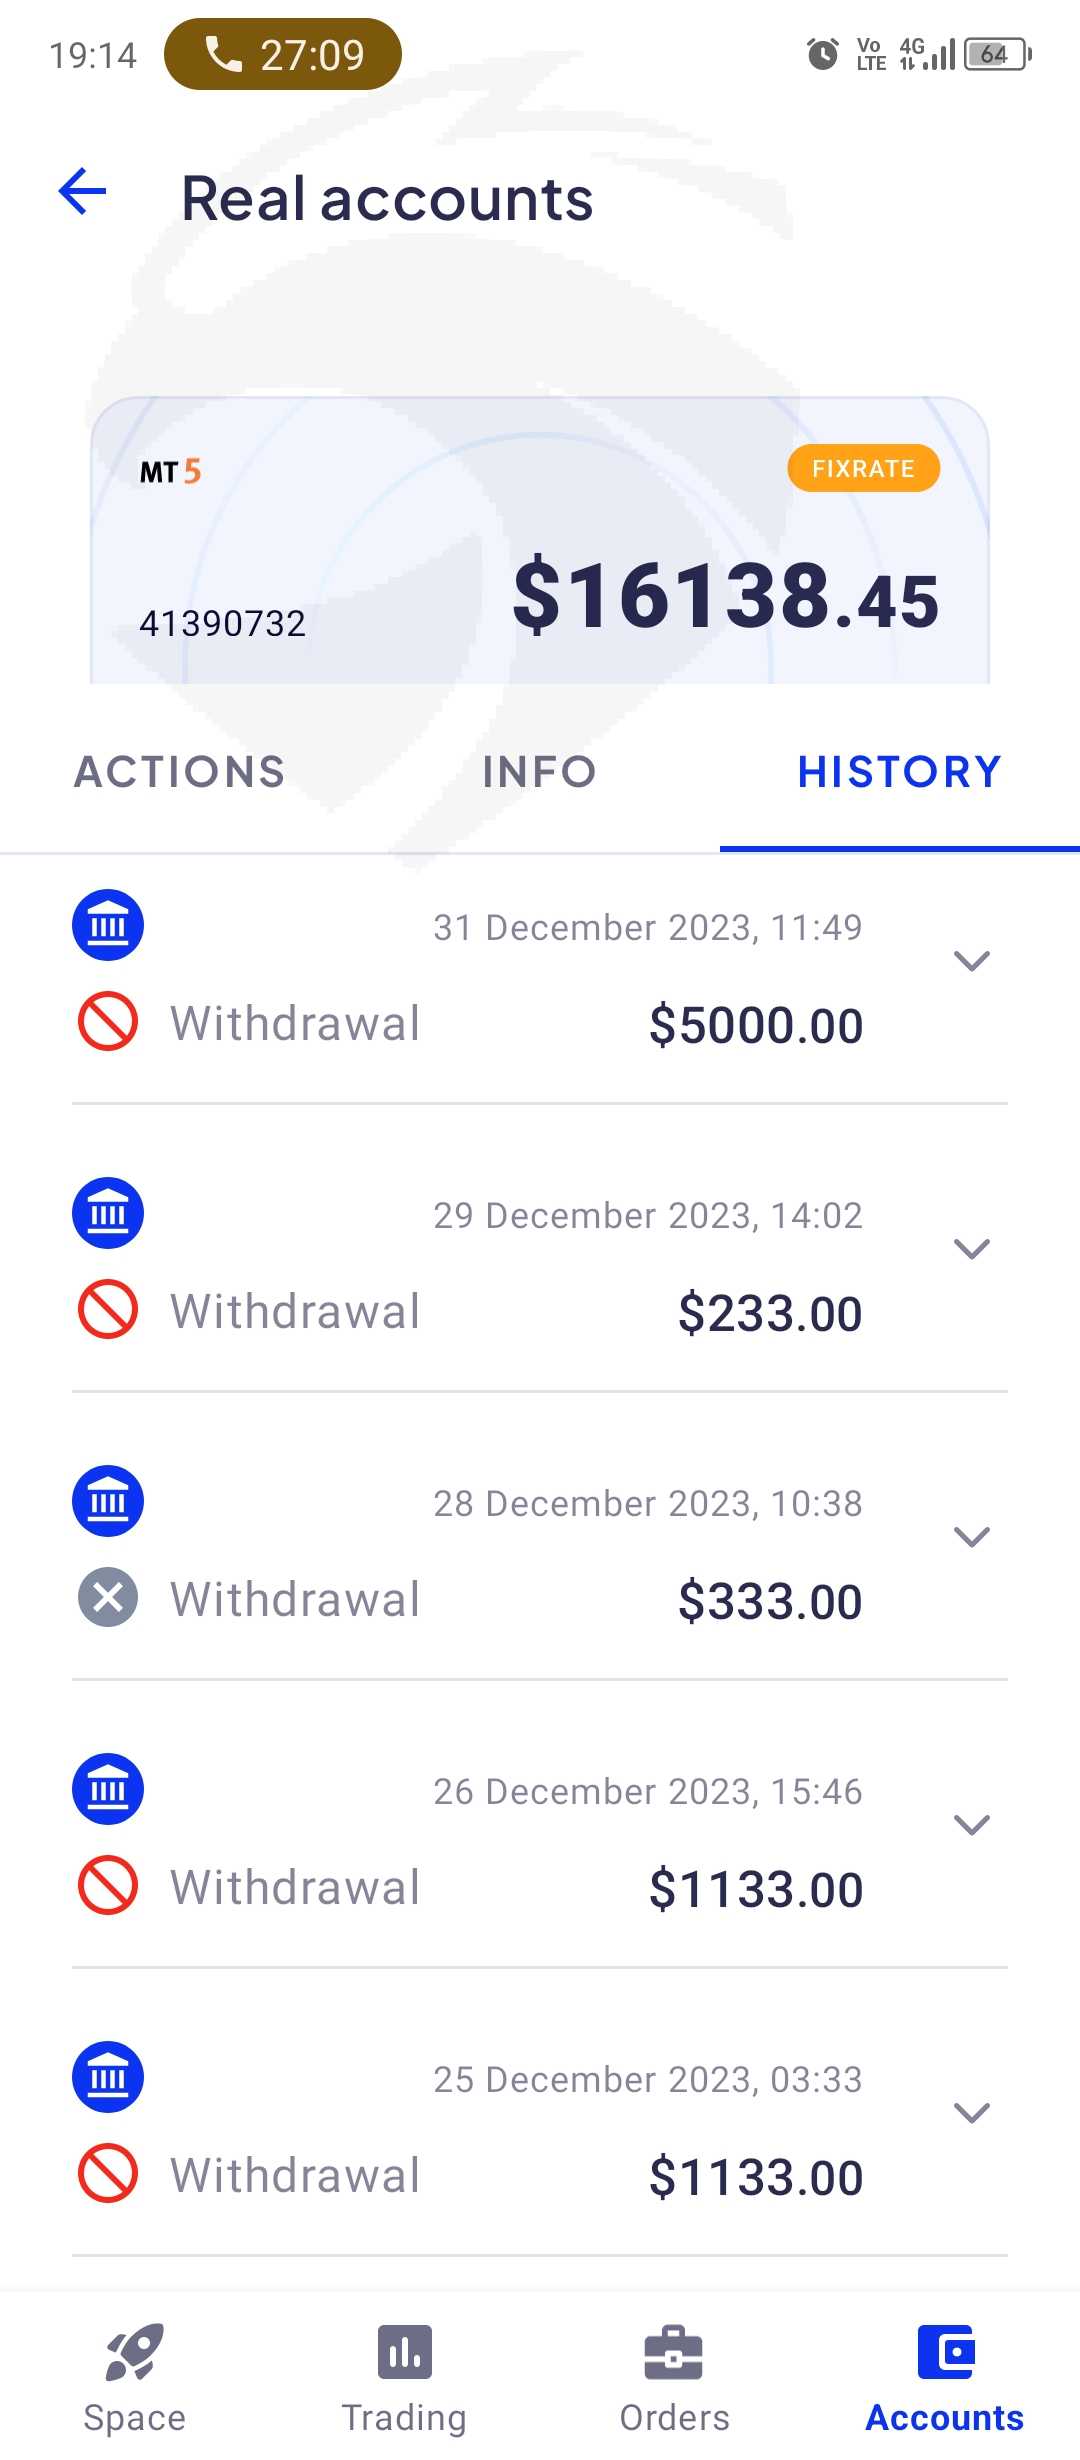Tap bank icon for 26 December withdrawal

pos(108,1789)
